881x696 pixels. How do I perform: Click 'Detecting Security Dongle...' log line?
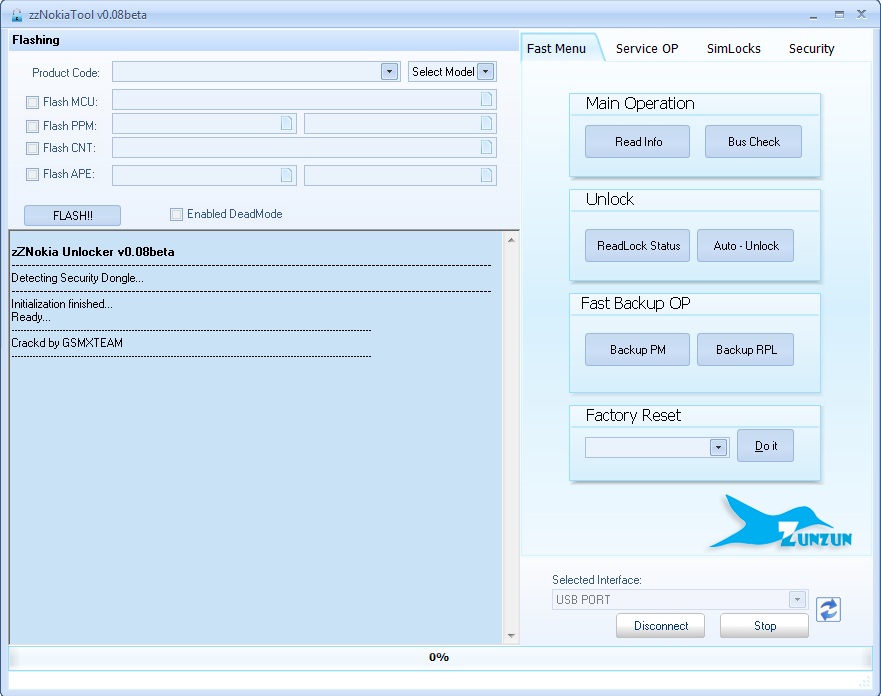[x=78, y=278]
